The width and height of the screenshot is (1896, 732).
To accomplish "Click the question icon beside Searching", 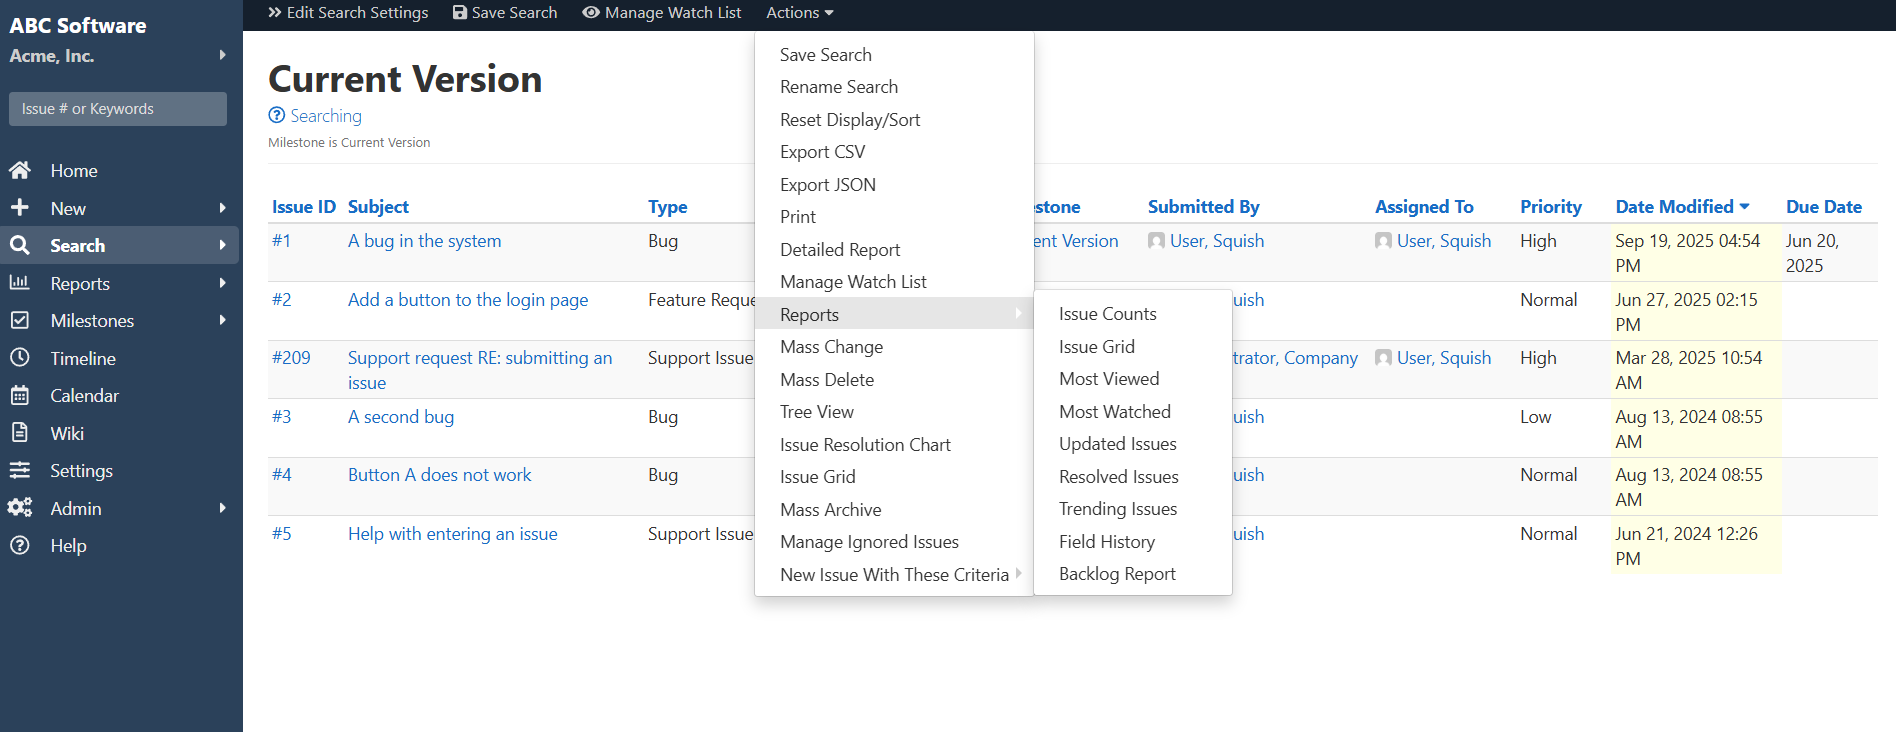I will click(x=277, y=116).
